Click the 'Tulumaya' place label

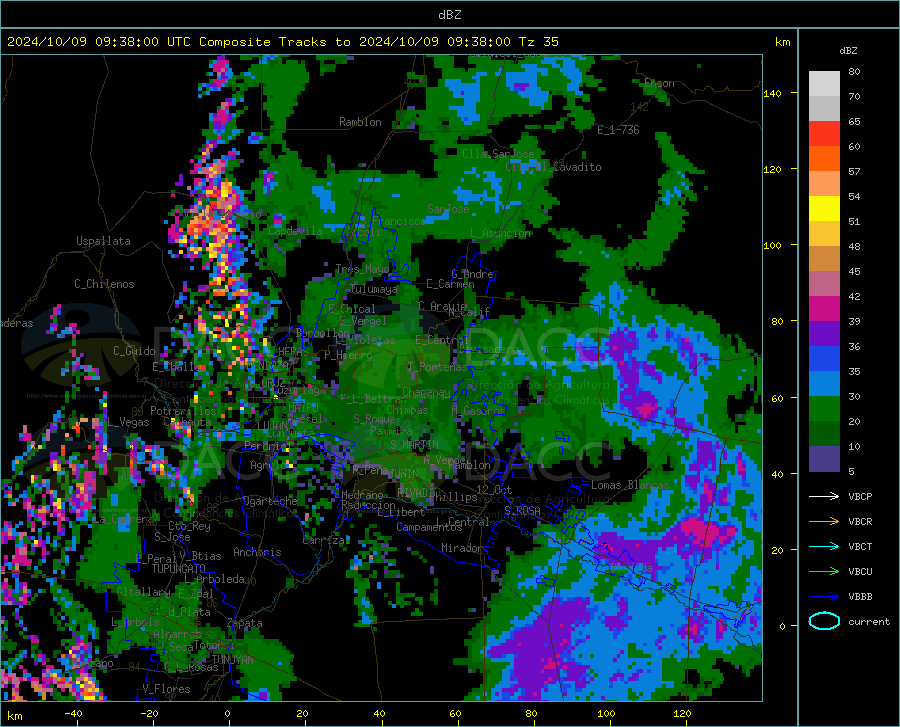[x=373, y=289]
